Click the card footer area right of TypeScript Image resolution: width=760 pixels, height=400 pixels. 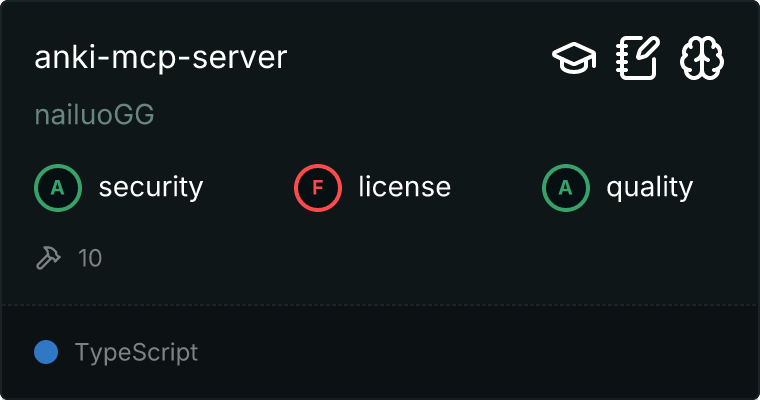[480, 352]
